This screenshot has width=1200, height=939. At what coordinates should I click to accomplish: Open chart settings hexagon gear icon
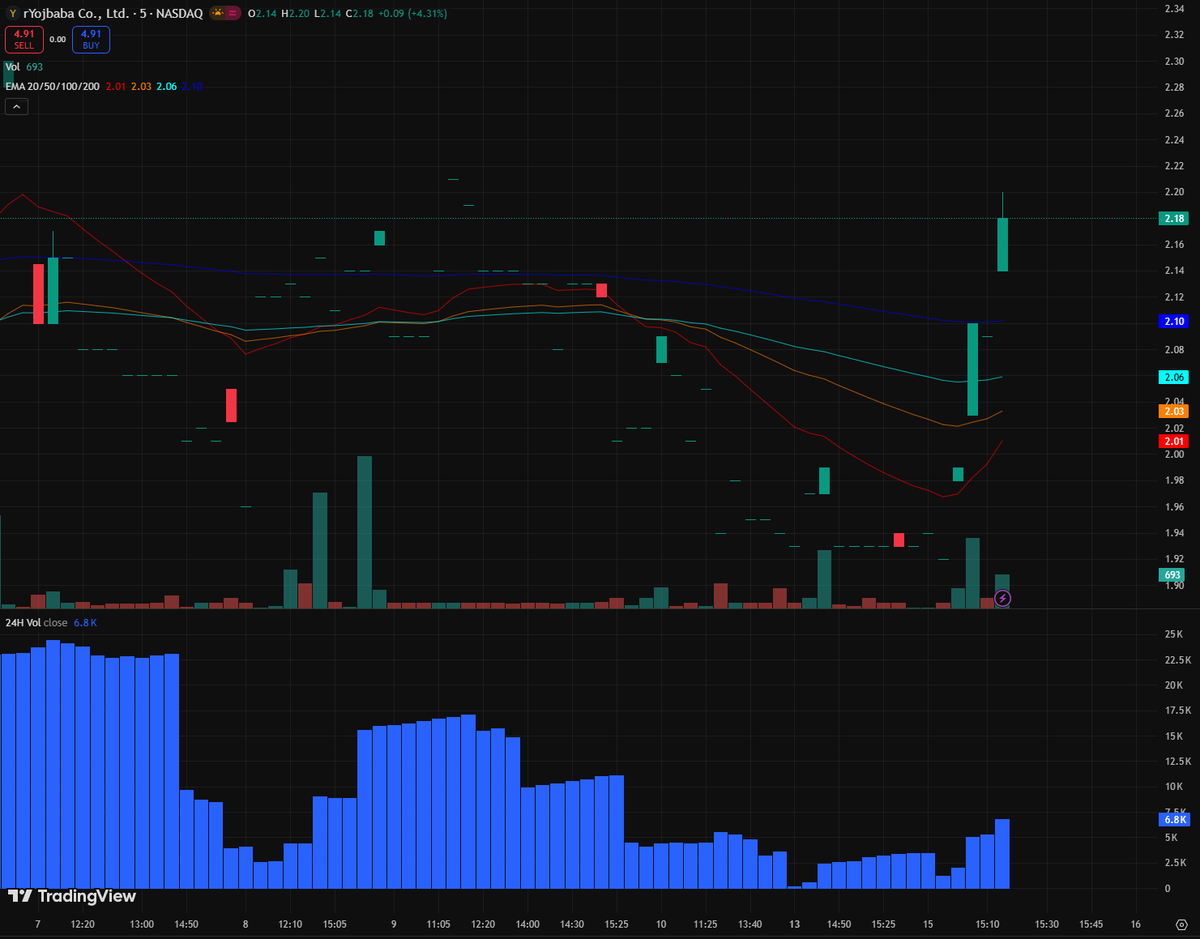[1180, 923]
